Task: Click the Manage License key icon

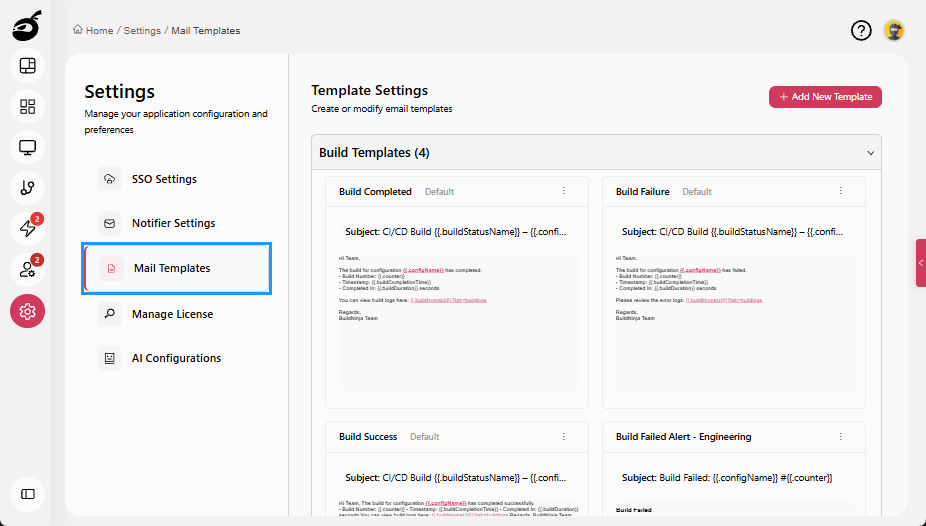Action: (109, 314)
